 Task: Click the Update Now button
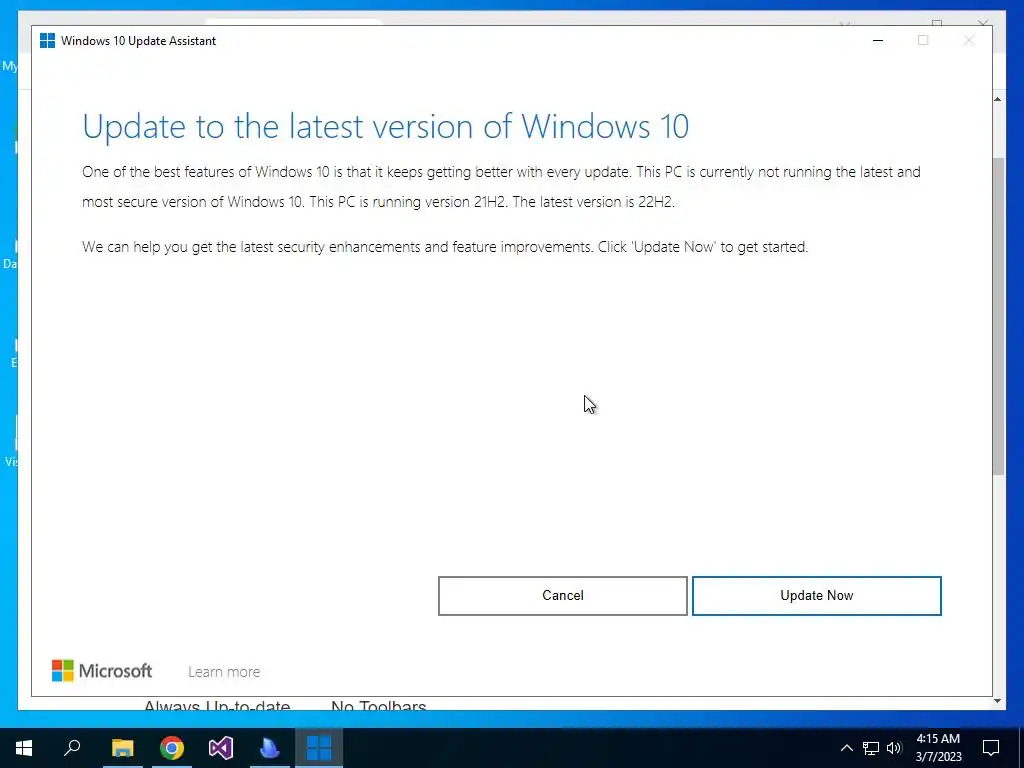point(816,596)
